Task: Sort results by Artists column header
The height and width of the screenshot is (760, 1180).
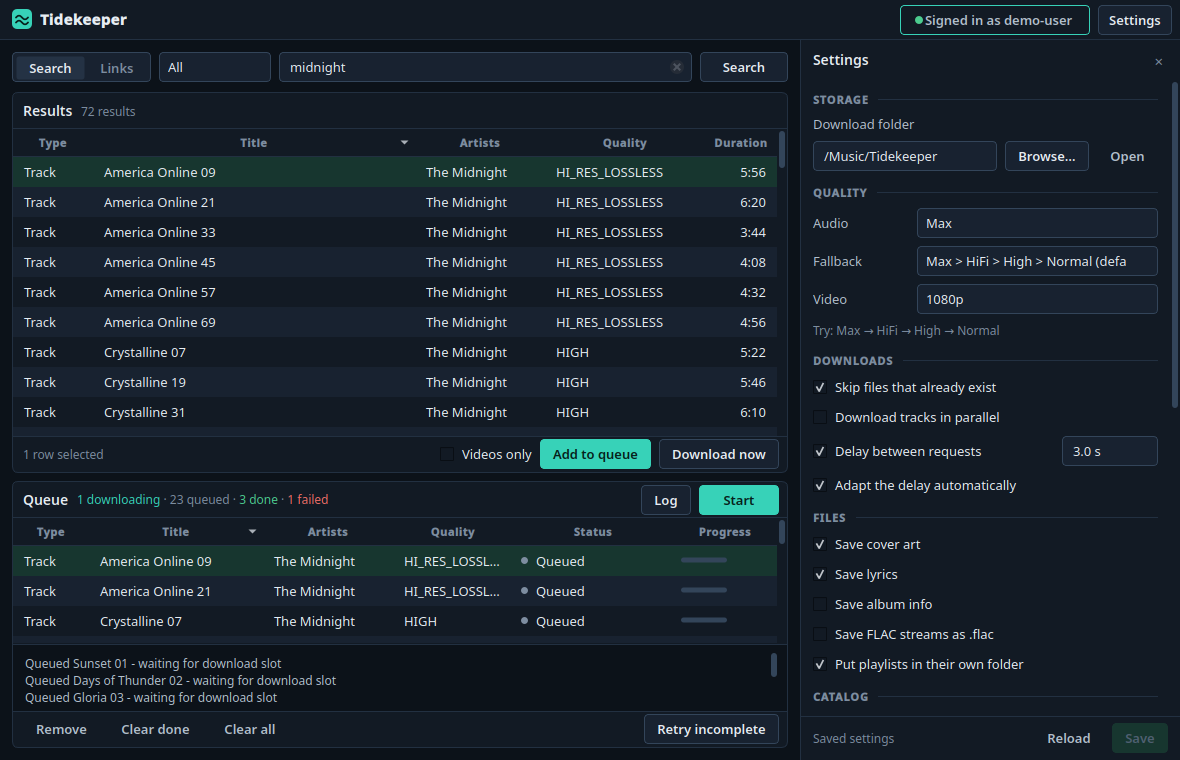Action: [x=479, y=143]
